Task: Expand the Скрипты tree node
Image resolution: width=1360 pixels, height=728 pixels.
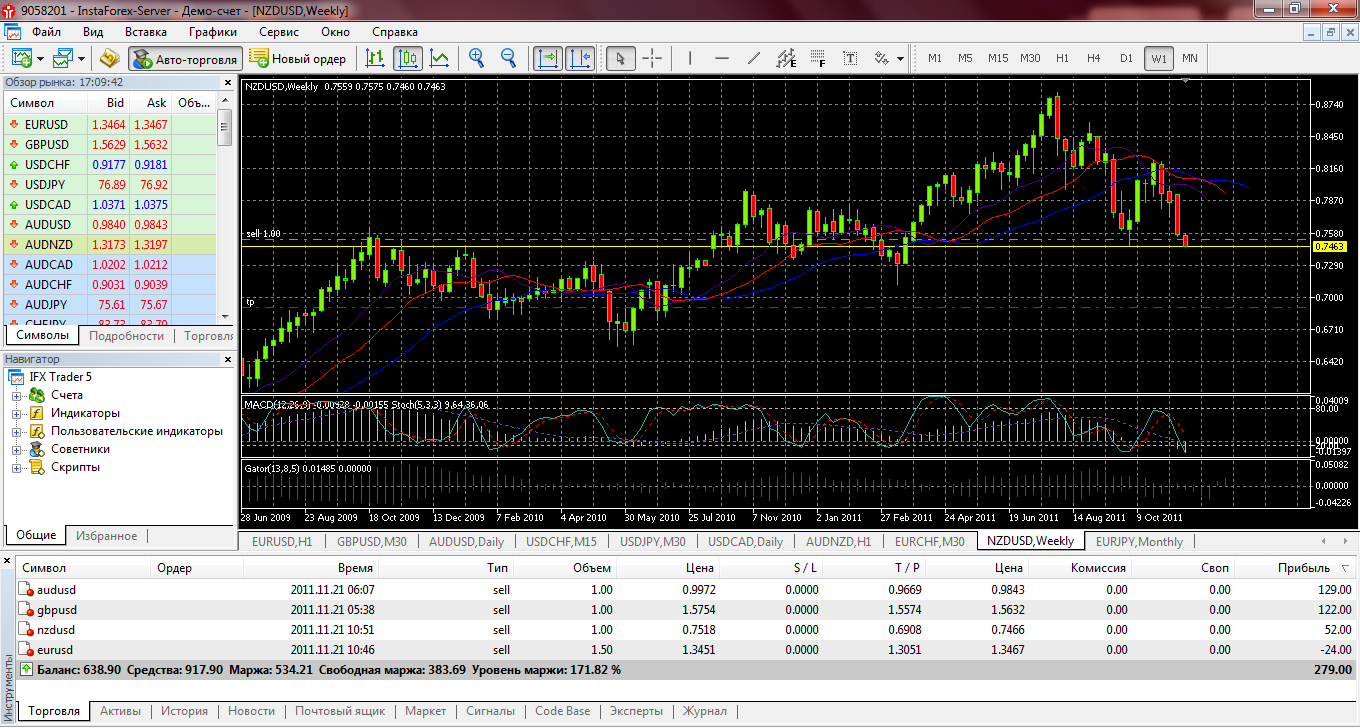Action: [x=17, y=468]
